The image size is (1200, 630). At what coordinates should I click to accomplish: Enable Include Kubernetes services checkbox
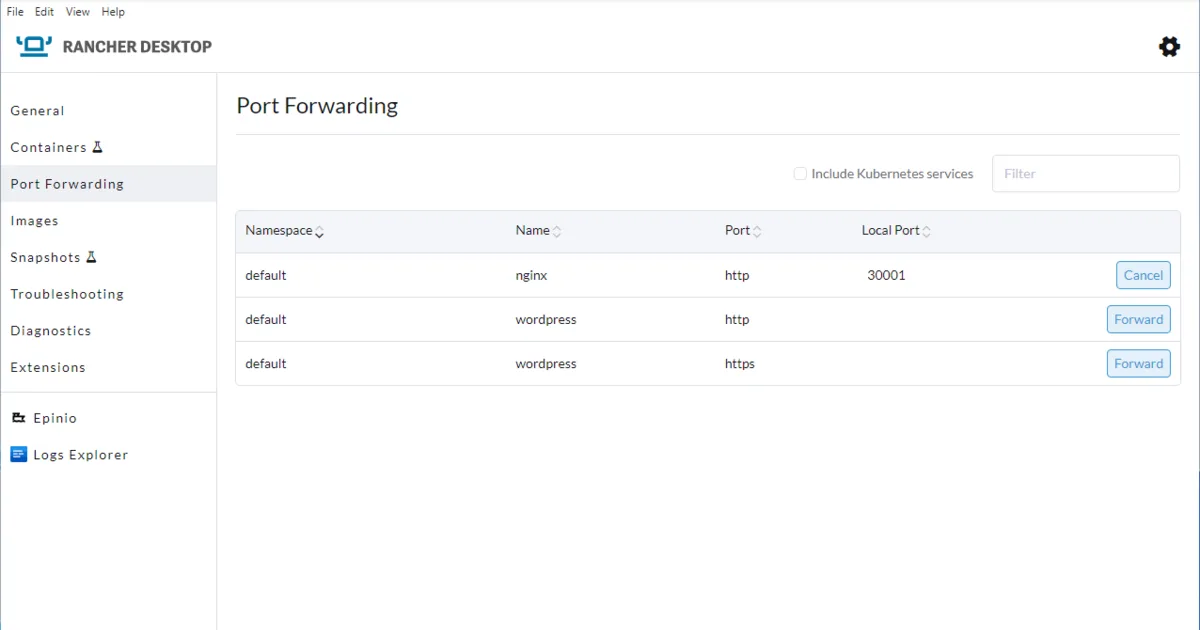point(800,174)
